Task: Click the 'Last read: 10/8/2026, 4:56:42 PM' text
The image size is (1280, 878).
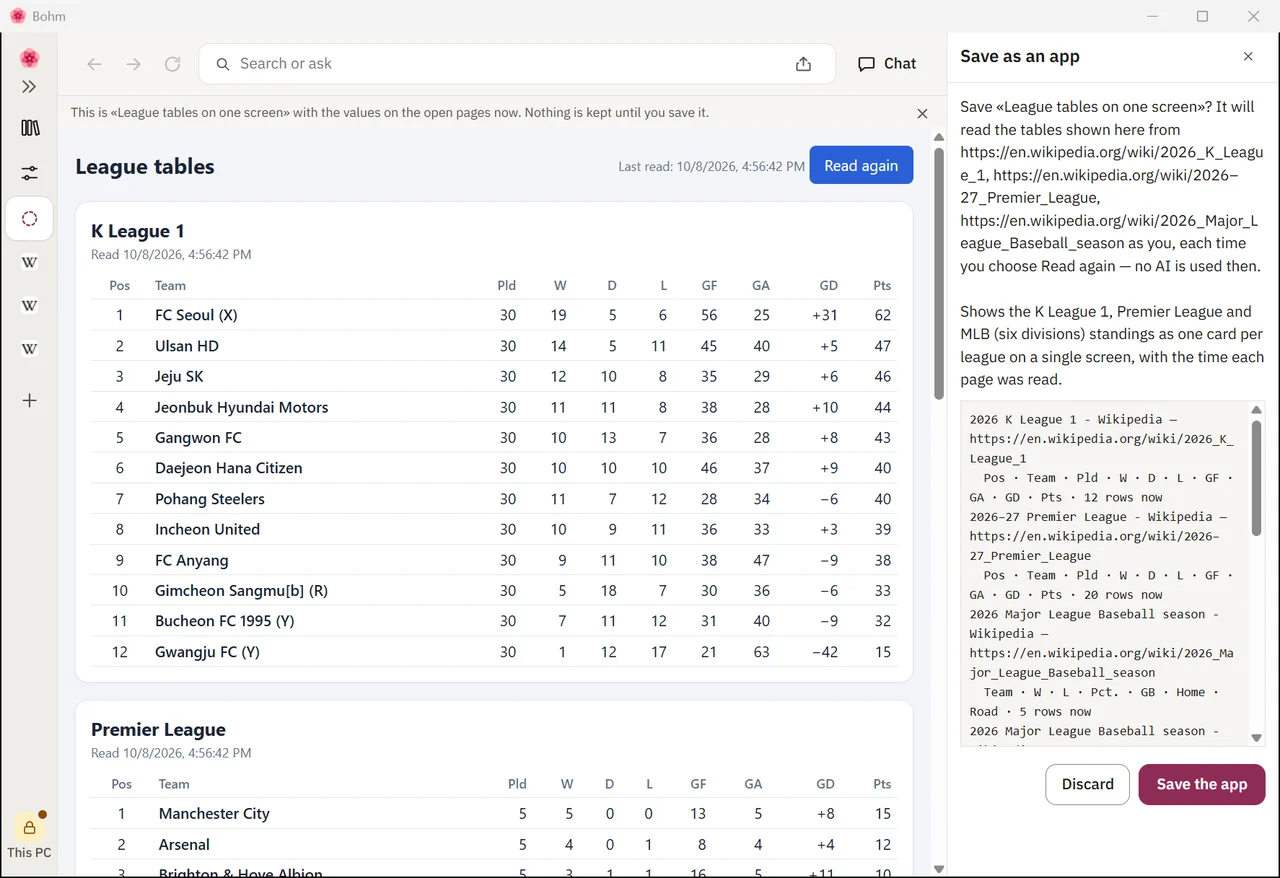Action: tap(711, 167)
